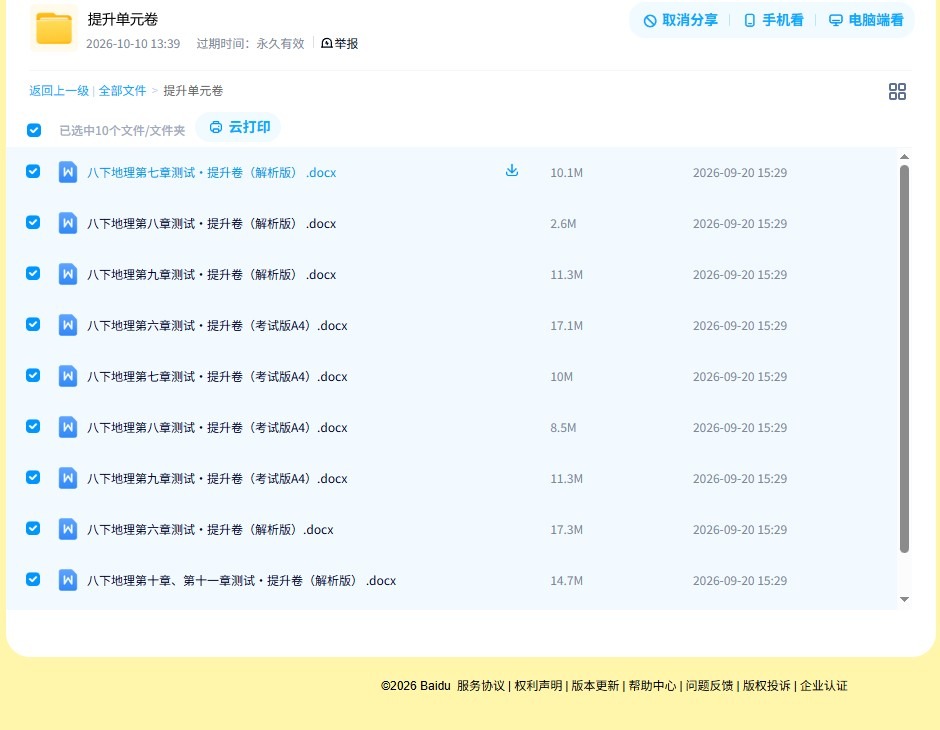Click Word icon of 八下地理第六章测试·提升卷（解析版）
Screen dimensions: 940x730
pos(68,529)
